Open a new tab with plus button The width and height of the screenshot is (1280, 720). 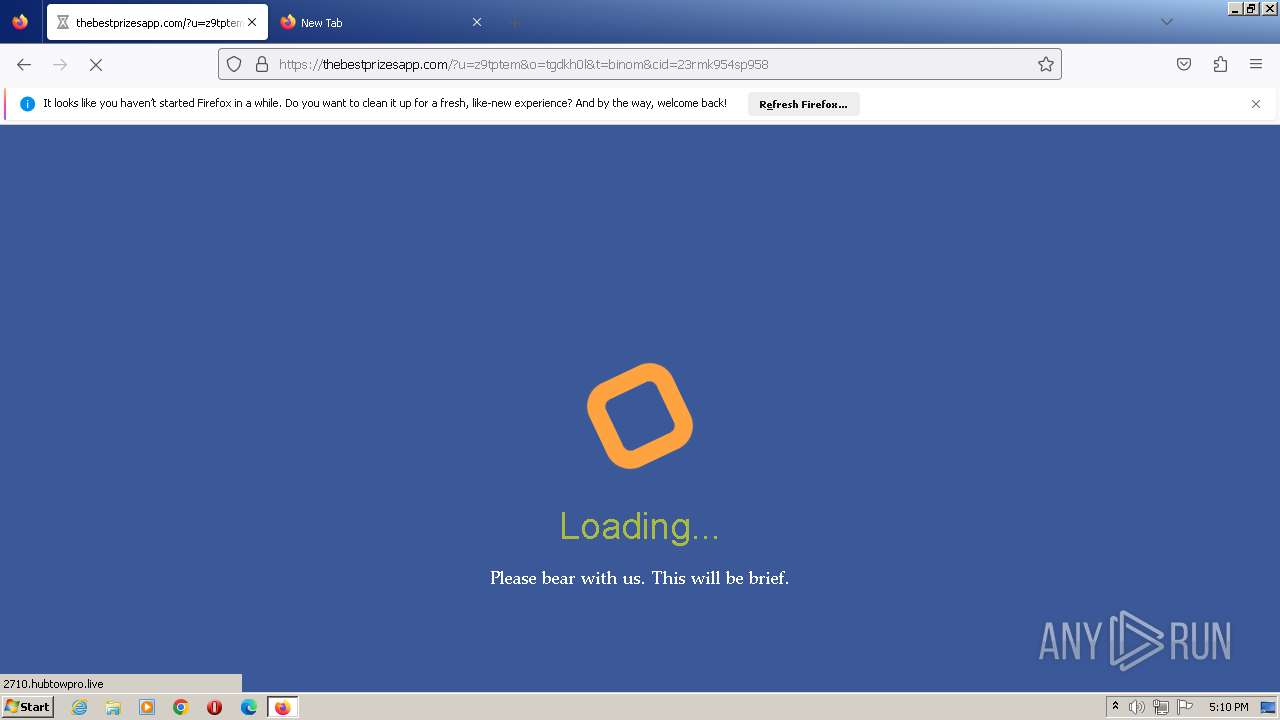[514, 22]
